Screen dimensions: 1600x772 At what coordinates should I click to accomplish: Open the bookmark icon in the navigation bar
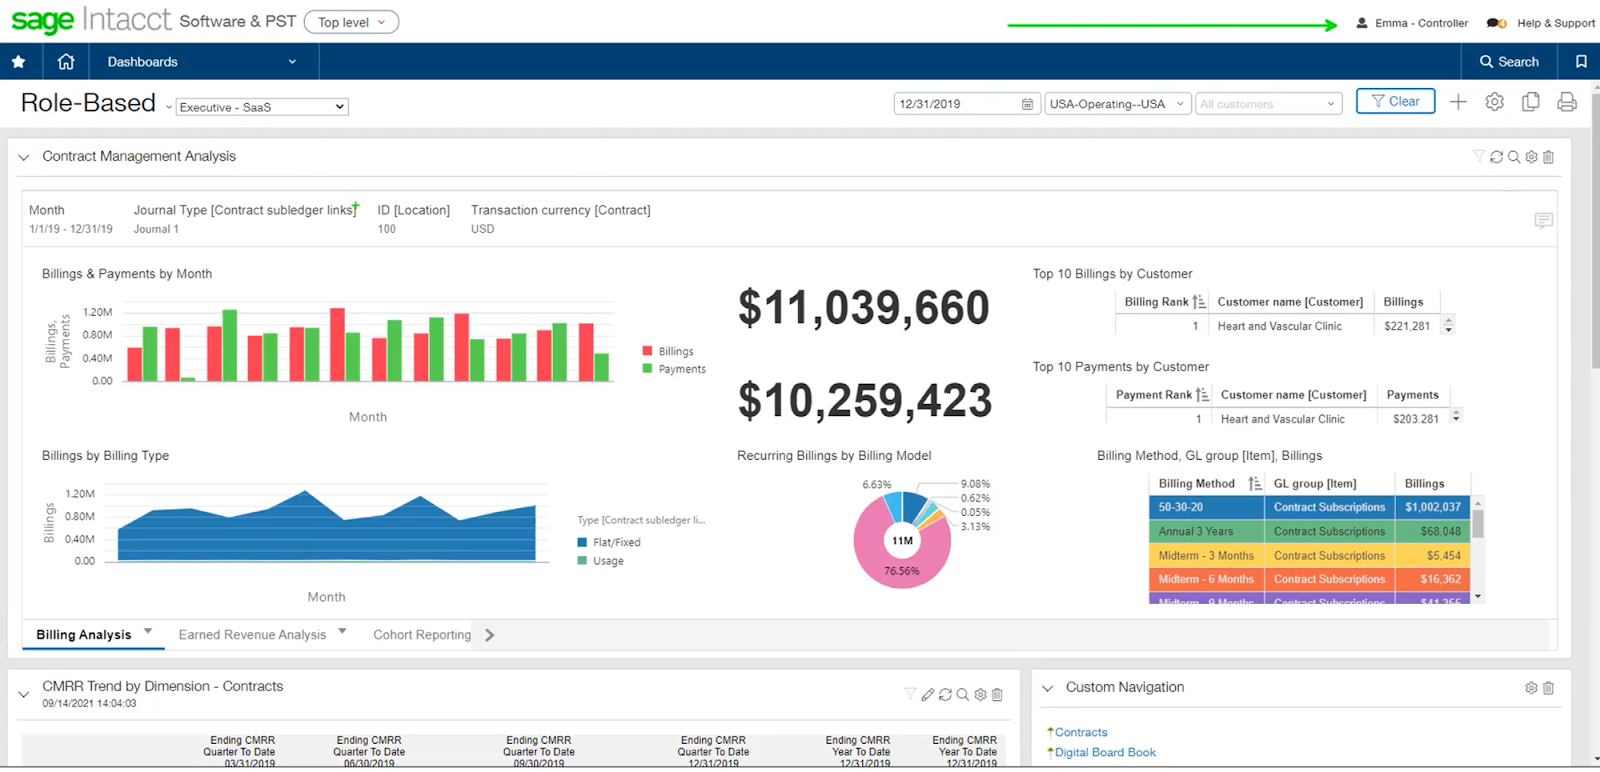(1581, 62)
